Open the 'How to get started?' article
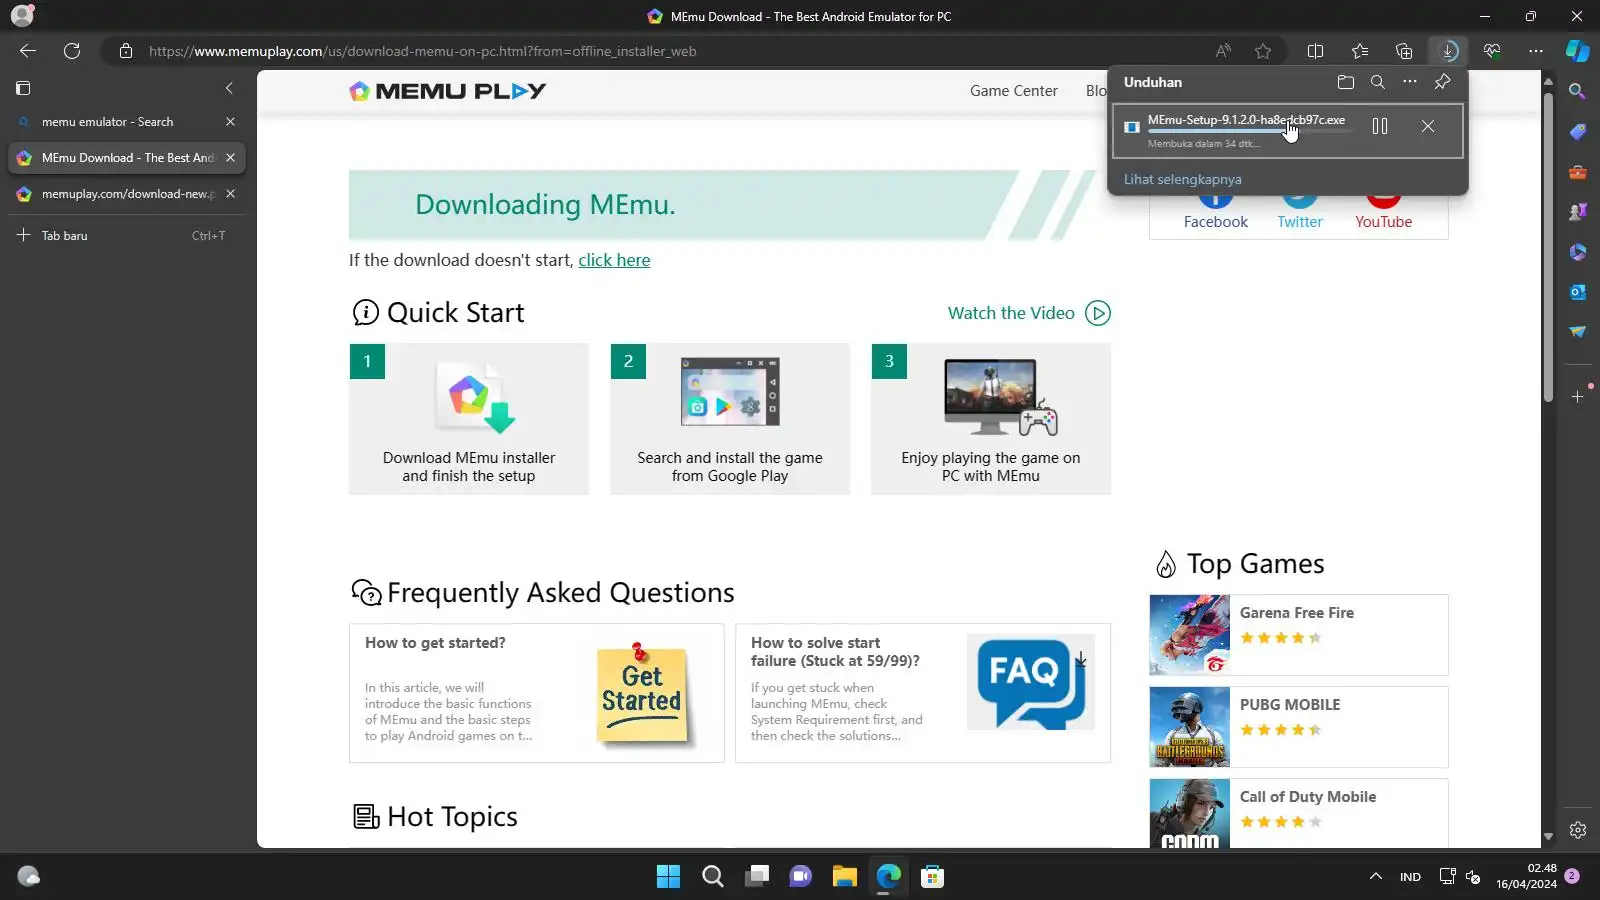 [537, 693]
